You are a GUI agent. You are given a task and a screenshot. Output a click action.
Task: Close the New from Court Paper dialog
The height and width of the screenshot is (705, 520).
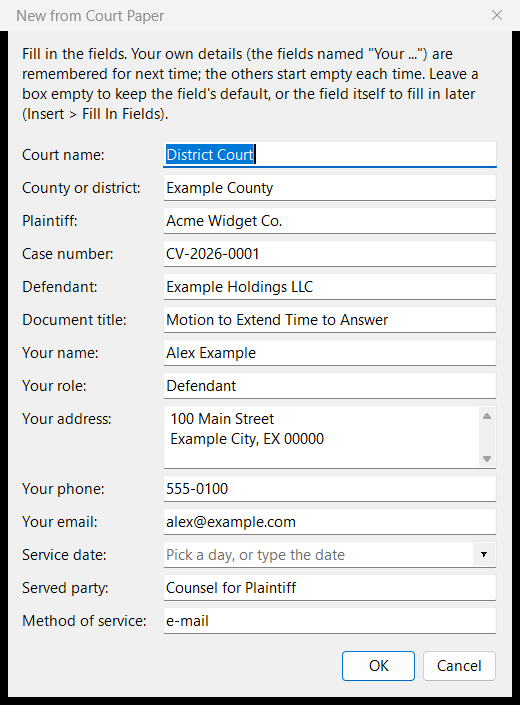click(x=497, y=15)
